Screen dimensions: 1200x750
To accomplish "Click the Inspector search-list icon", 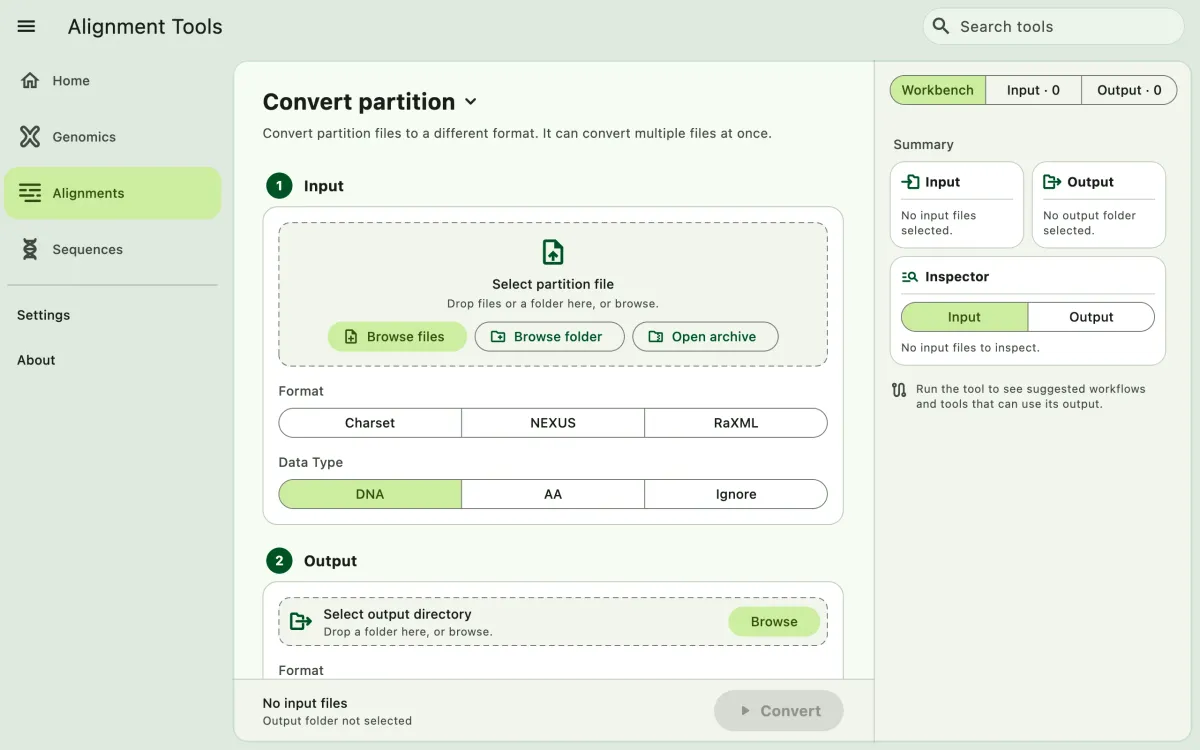I will click(910, 277).
